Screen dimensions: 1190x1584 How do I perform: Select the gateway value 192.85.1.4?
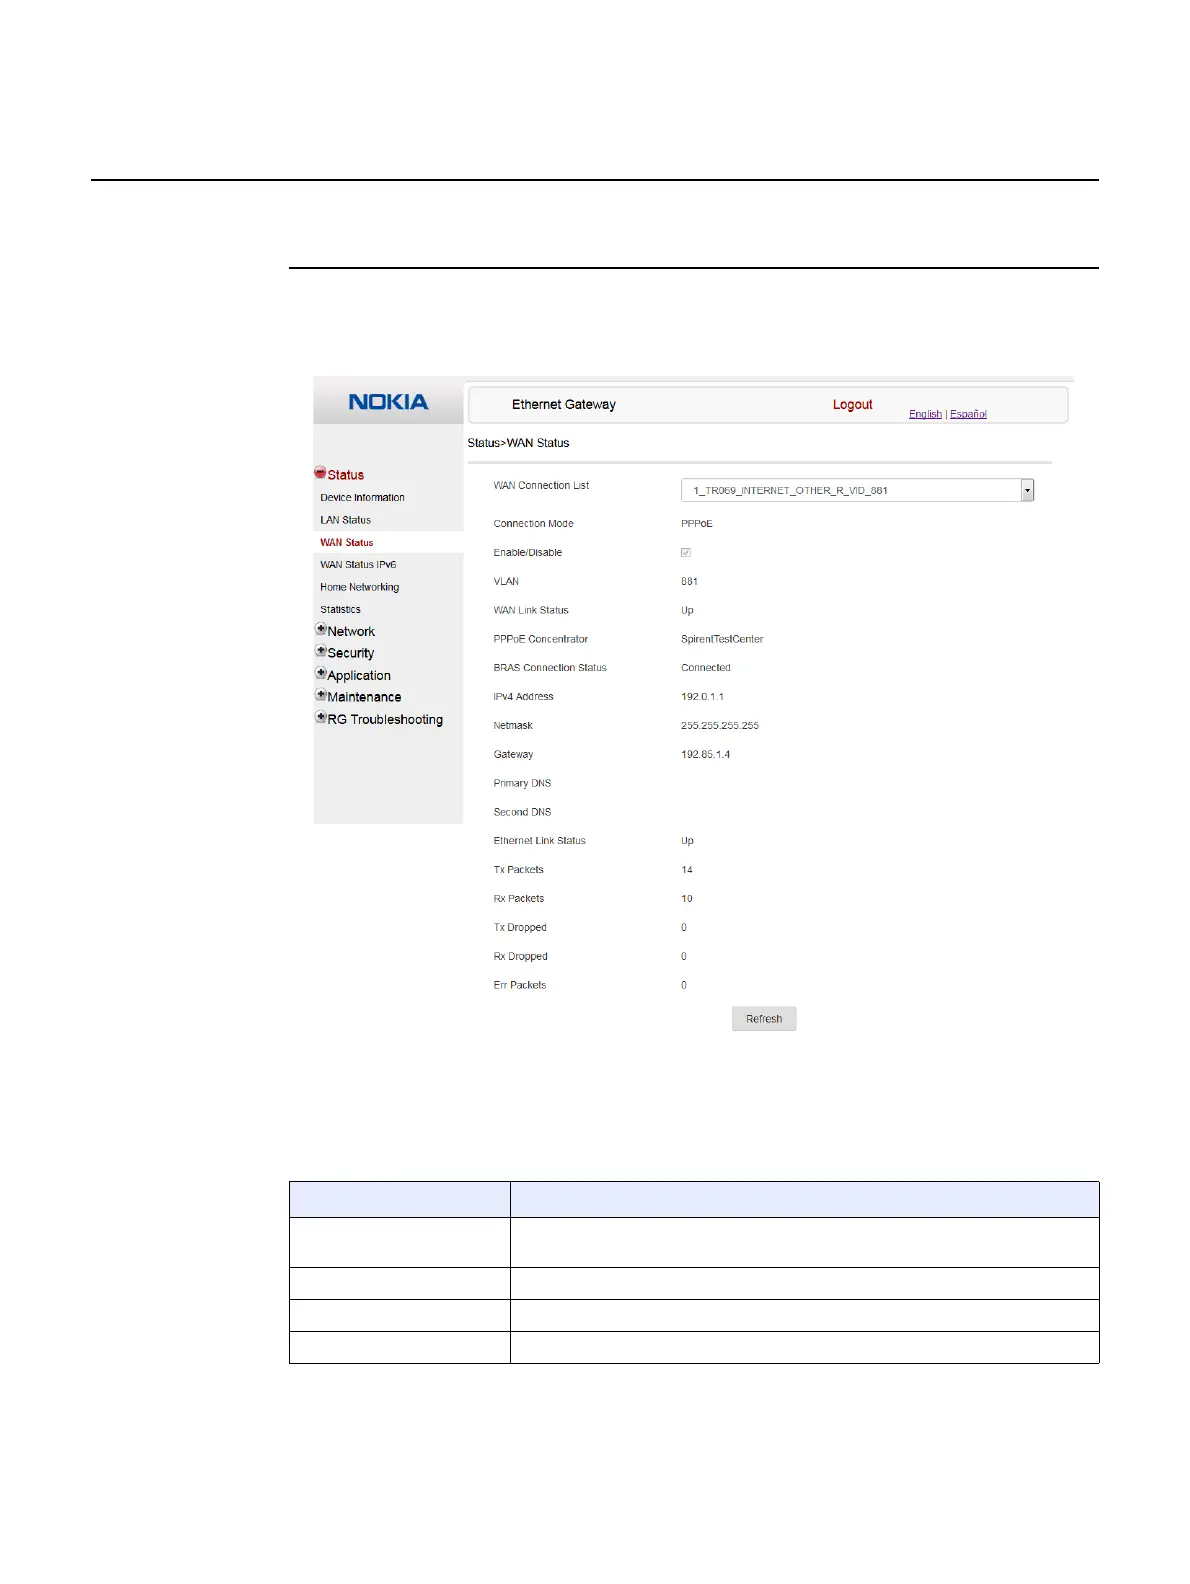[705, 755]
